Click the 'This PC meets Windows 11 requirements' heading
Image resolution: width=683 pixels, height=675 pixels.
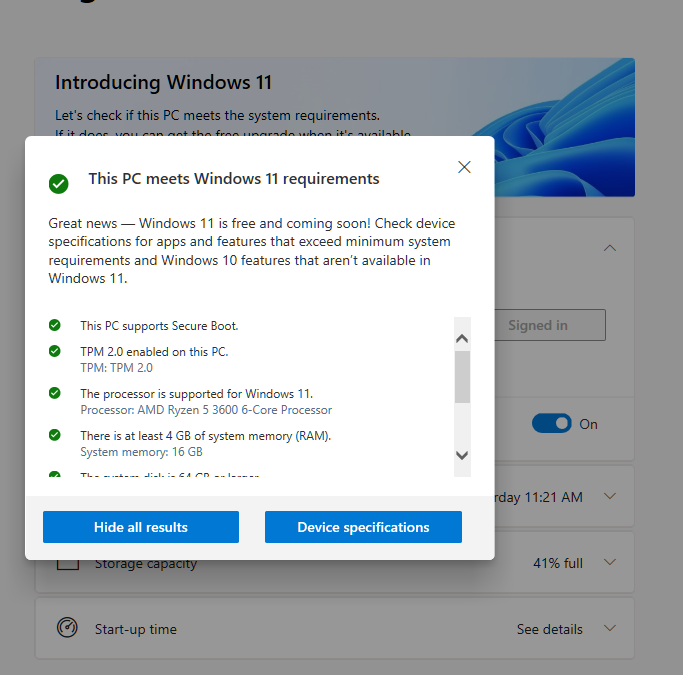(x=234, y=179)
